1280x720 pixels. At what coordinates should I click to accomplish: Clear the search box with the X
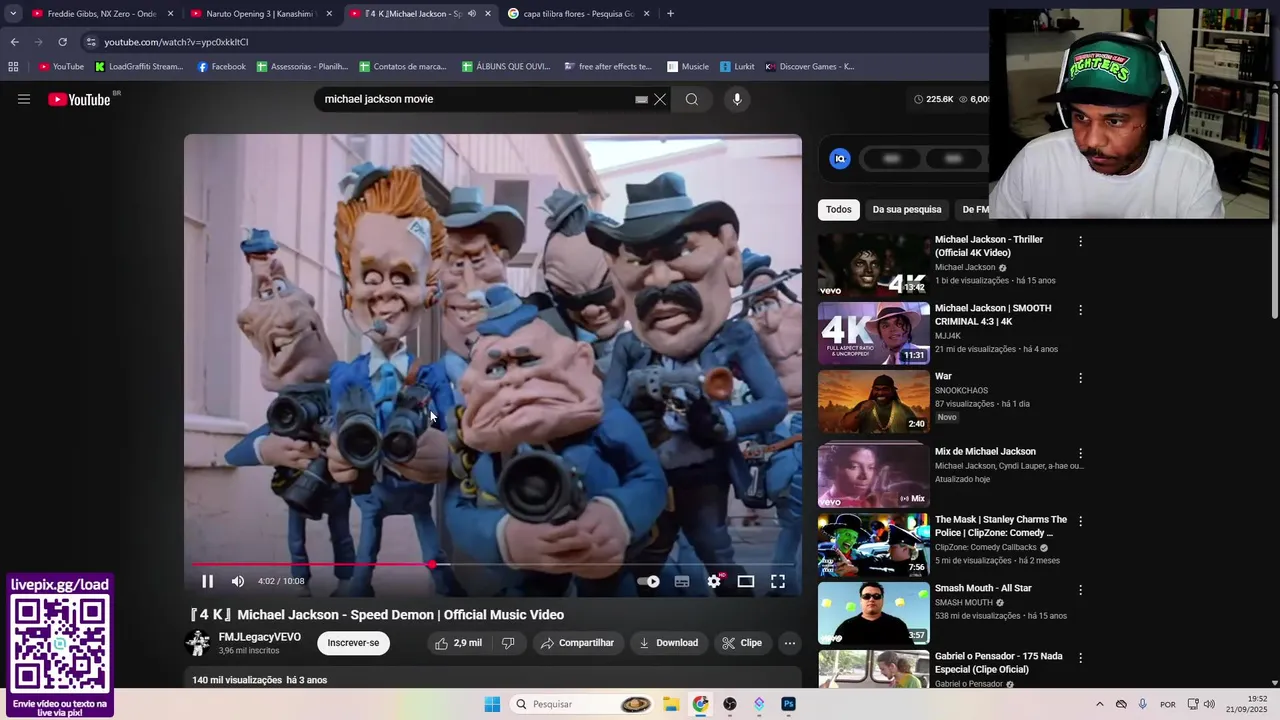pos(660,99)
